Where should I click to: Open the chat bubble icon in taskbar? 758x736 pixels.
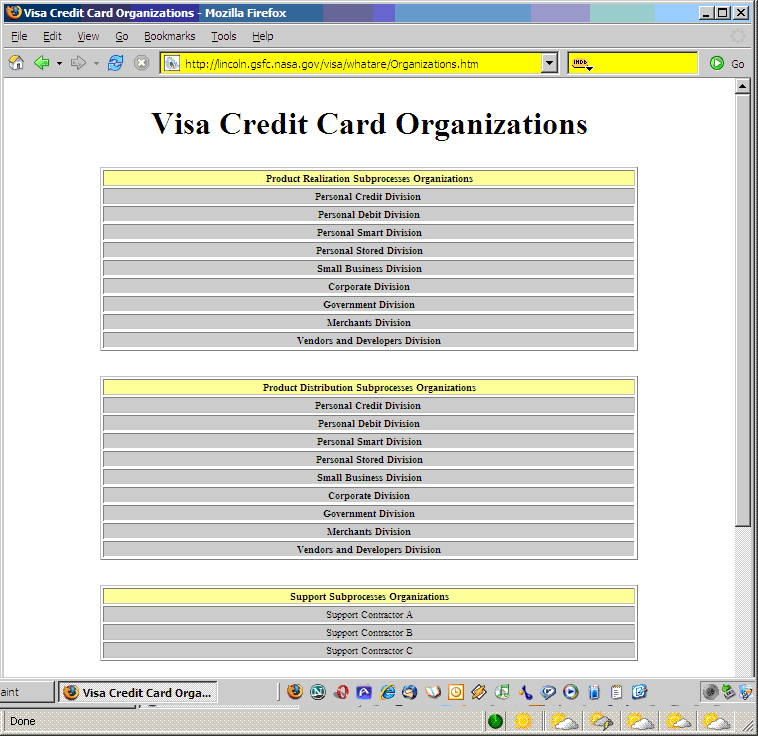coord(548,692)
